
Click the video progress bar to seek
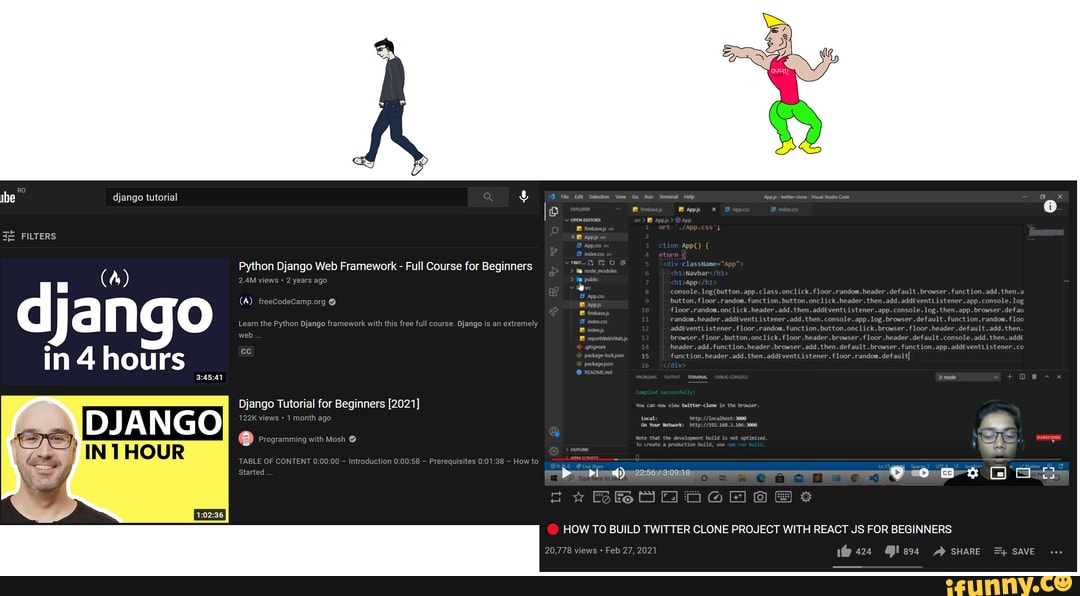click(x=800, y=458)
